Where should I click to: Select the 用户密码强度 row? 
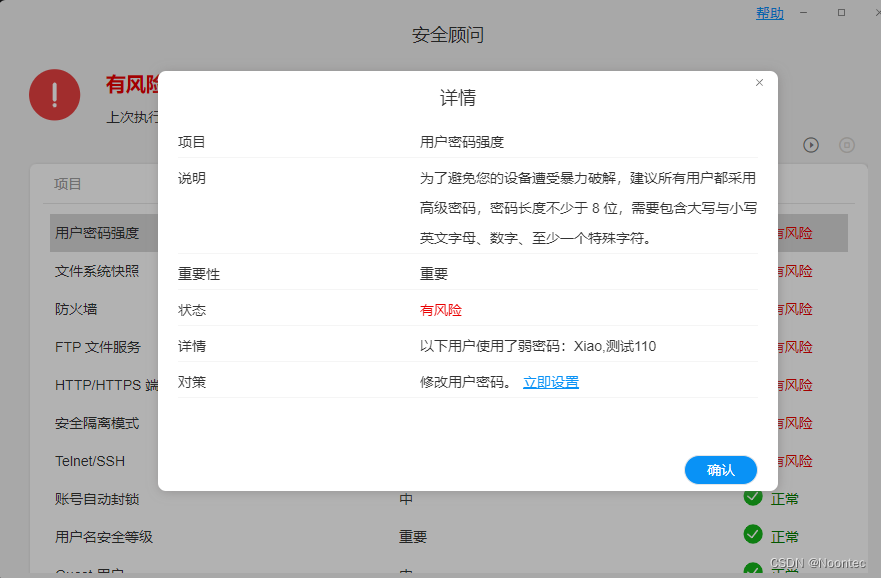(97, 233)
